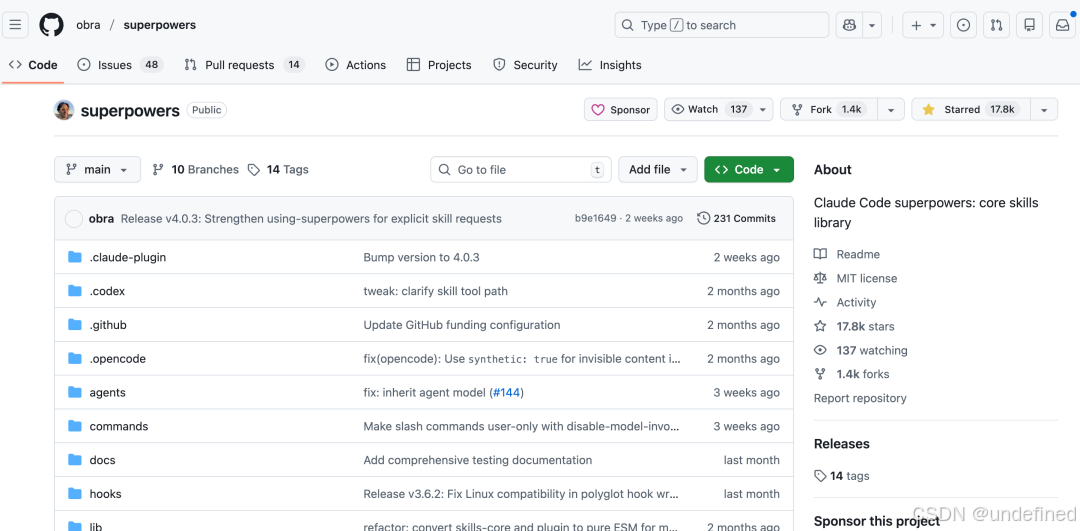Toggle the Starred button

[970, 110]
